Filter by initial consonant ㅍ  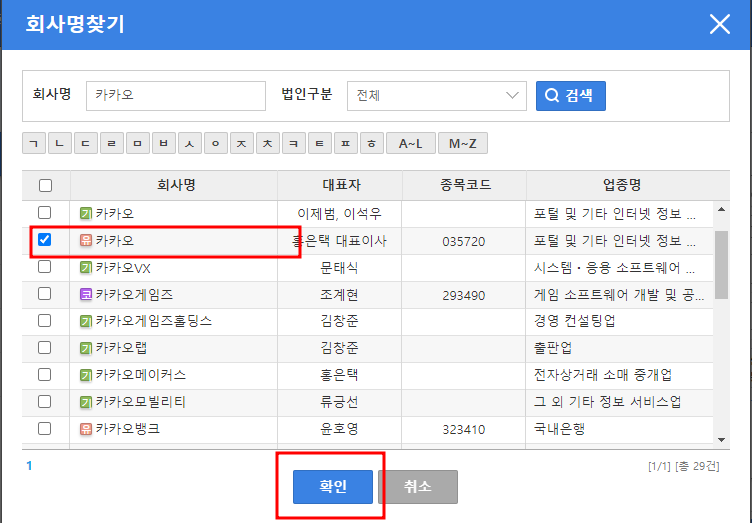tap(346, 143)
